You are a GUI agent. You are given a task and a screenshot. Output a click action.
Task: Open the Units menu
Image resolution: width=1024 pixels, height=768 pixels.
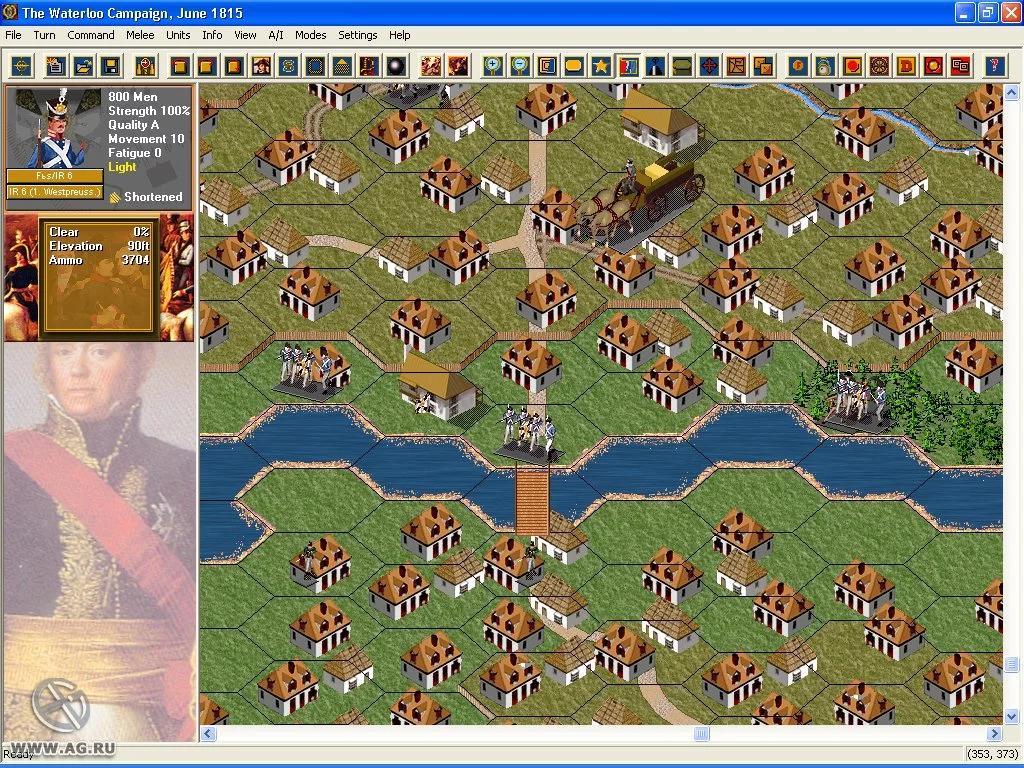[x=178, y=35]
